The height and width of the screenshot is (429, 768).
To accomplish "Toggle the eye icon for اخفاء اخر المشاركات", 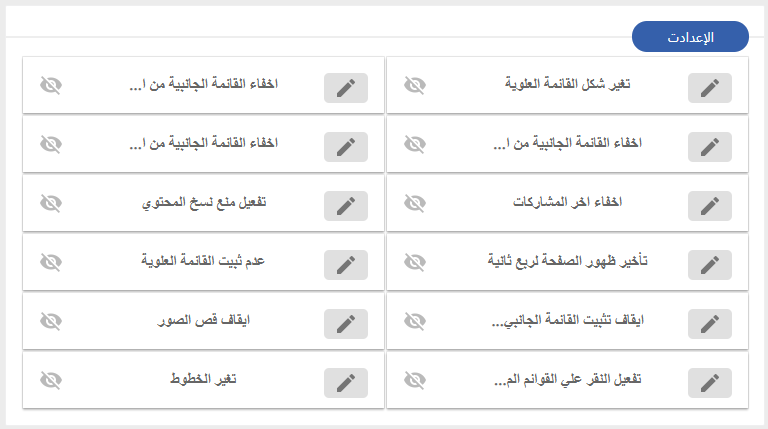I will pyautogui.click(x=415, y=203).
